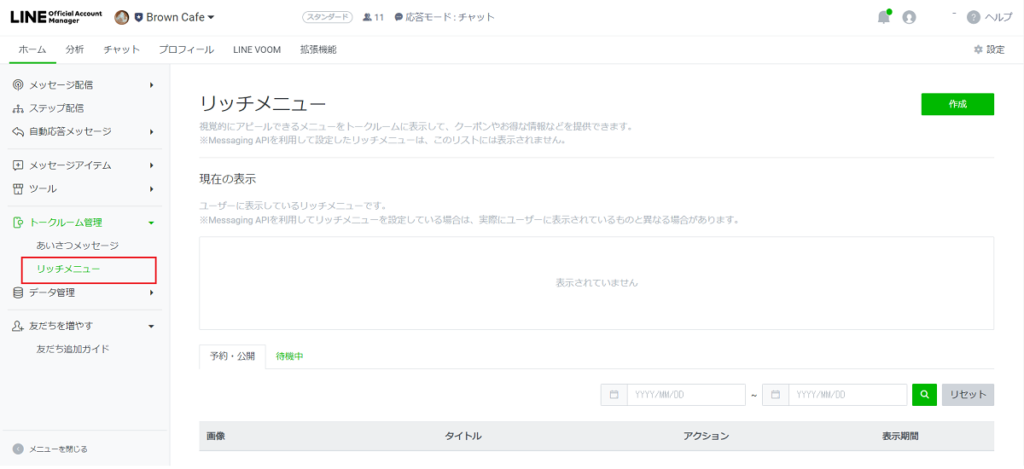This screenshot has width=1024, height=469.
Task: Click the help question mark icon
Action: click(973, 17)
